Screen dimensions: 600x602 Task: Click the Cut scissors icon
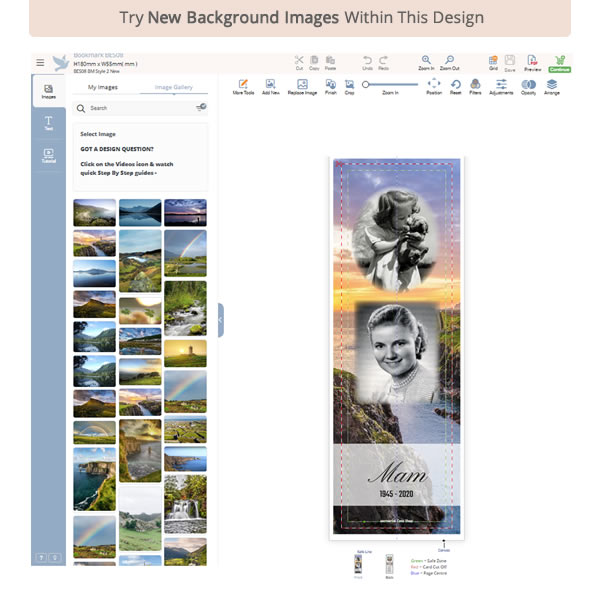(299, 63)
